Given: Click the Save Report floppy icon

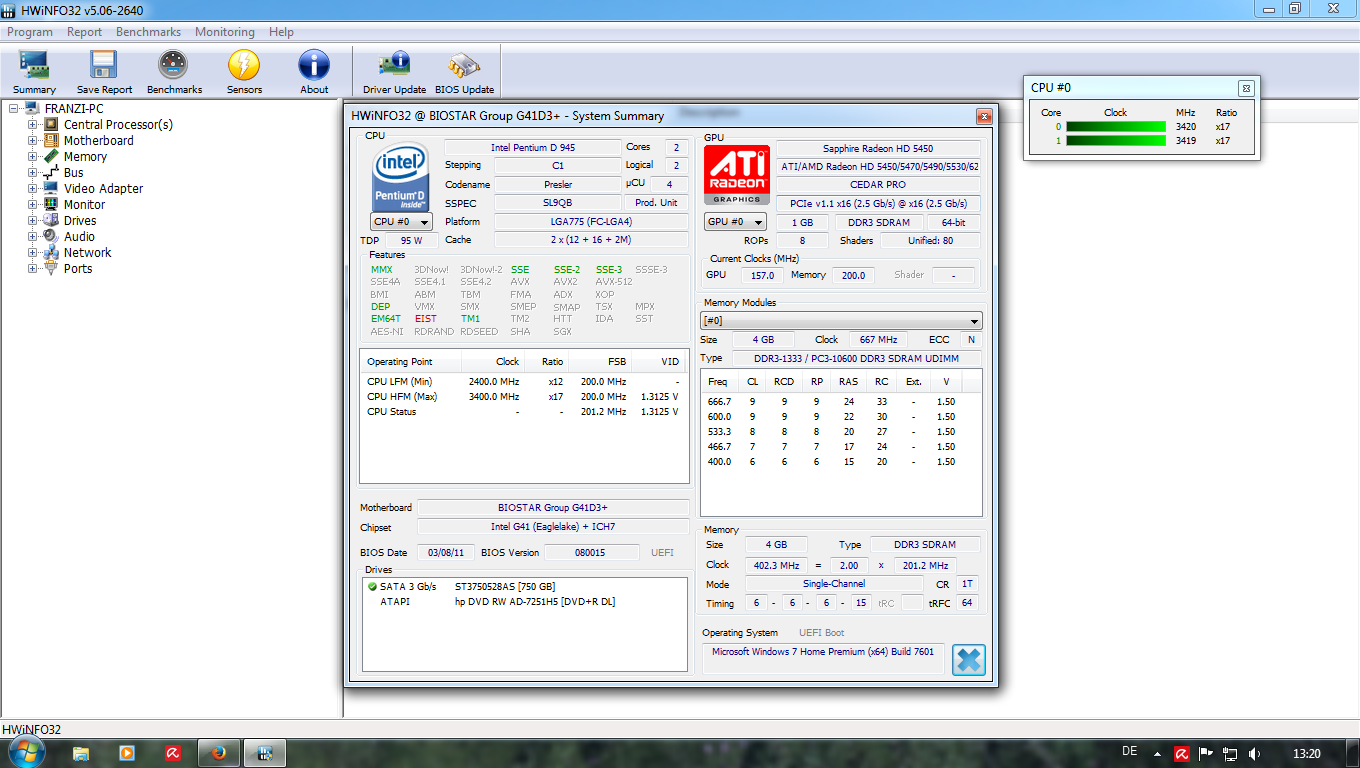Looking at the screenshot, I should [x=104, y=72].
